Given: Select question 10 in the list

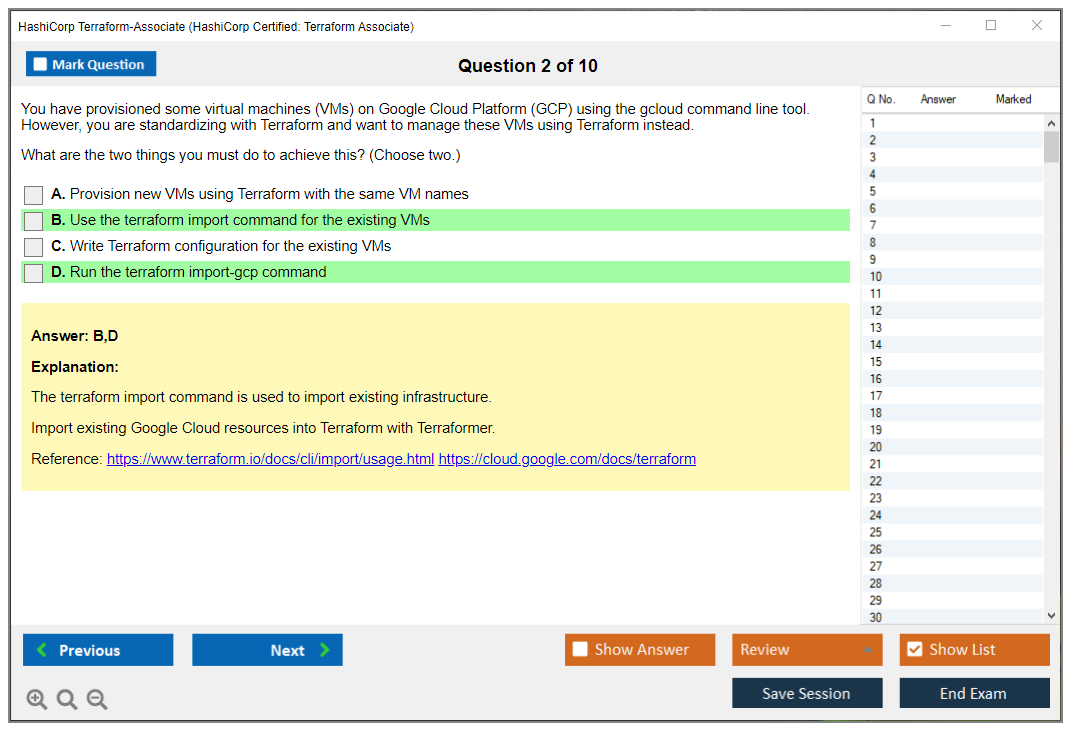Looking at the screenshot, I should click(876, 277).
